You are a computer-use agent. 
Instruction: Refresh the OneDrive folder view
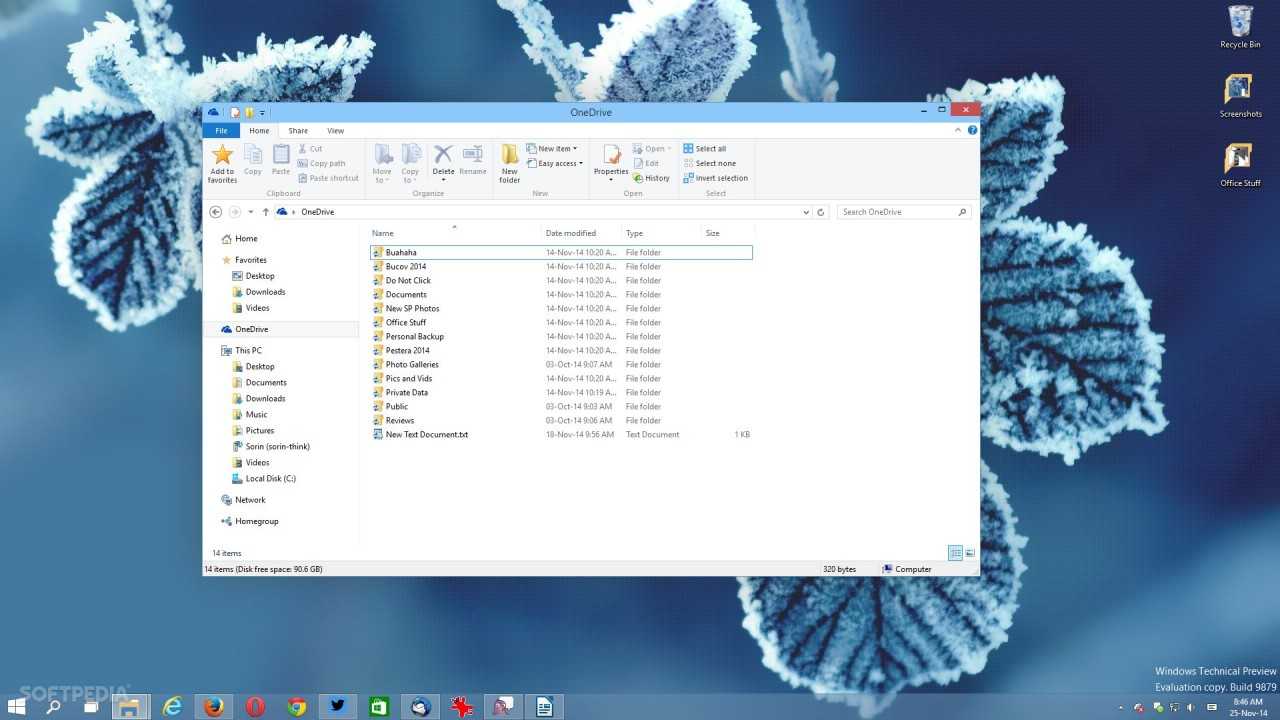(x=821, y=212)
